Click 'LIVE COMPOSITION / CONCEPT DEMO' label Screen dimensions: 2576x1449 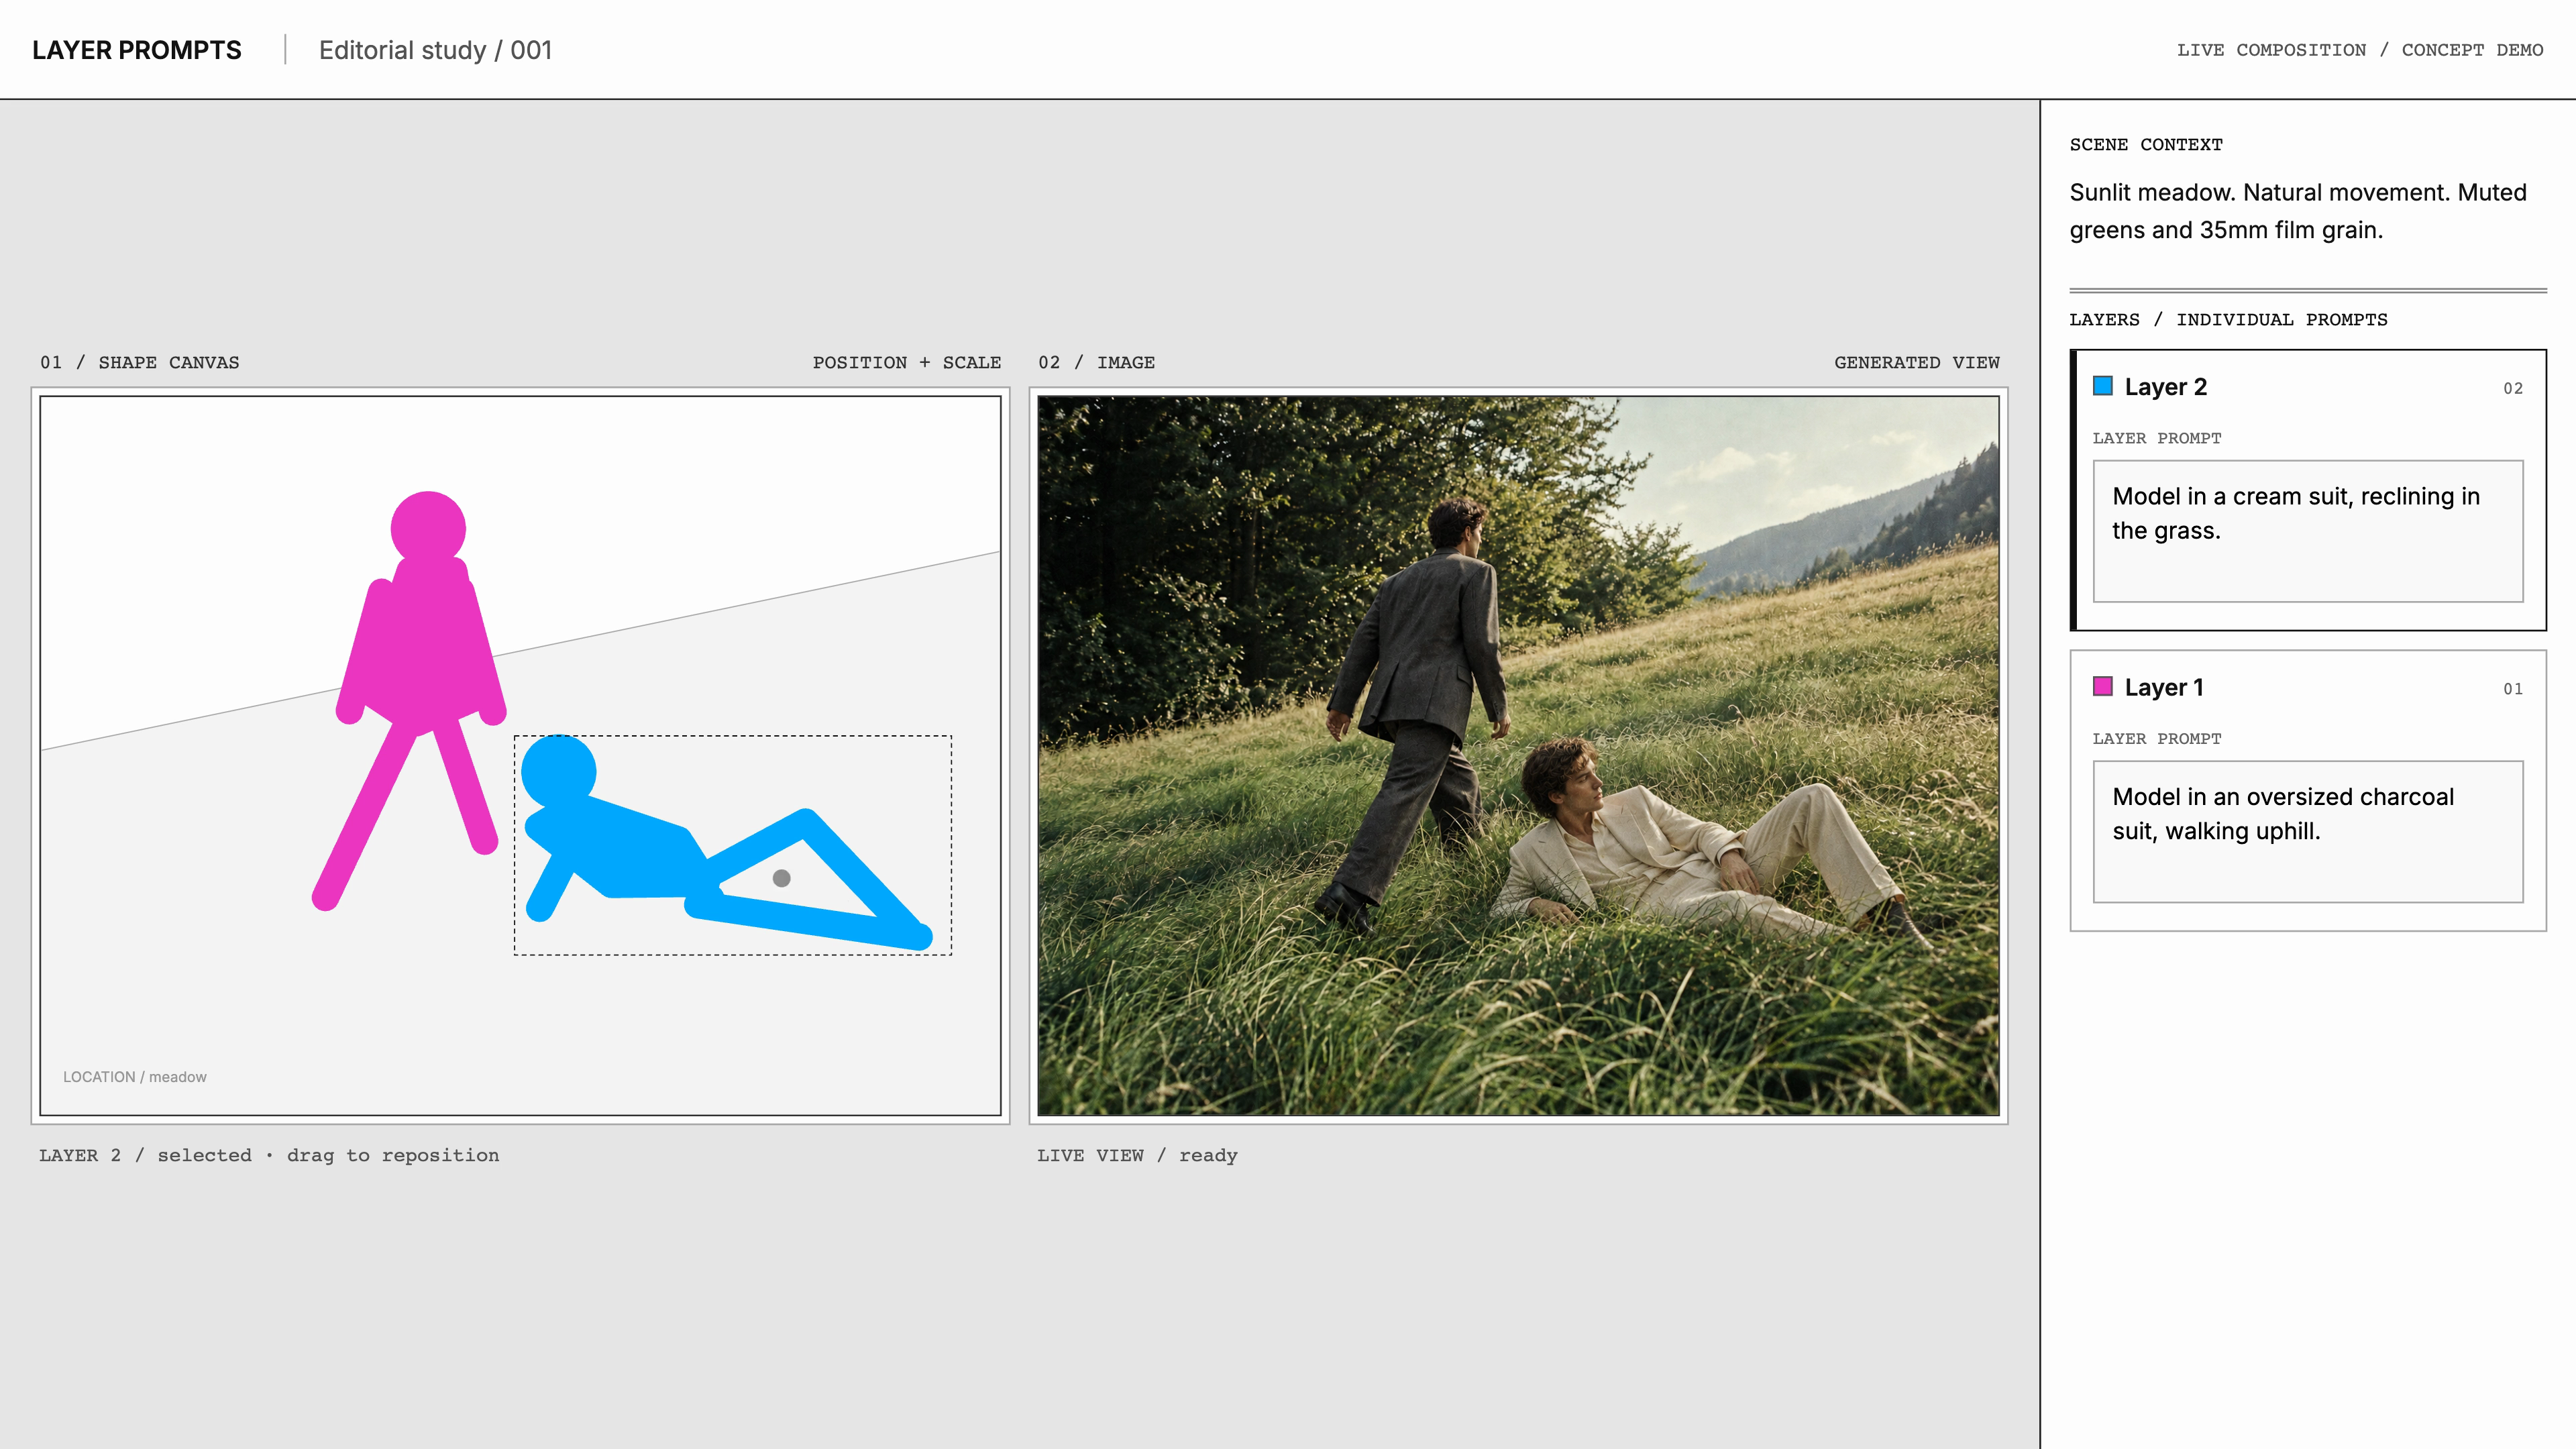(2360, 50)
